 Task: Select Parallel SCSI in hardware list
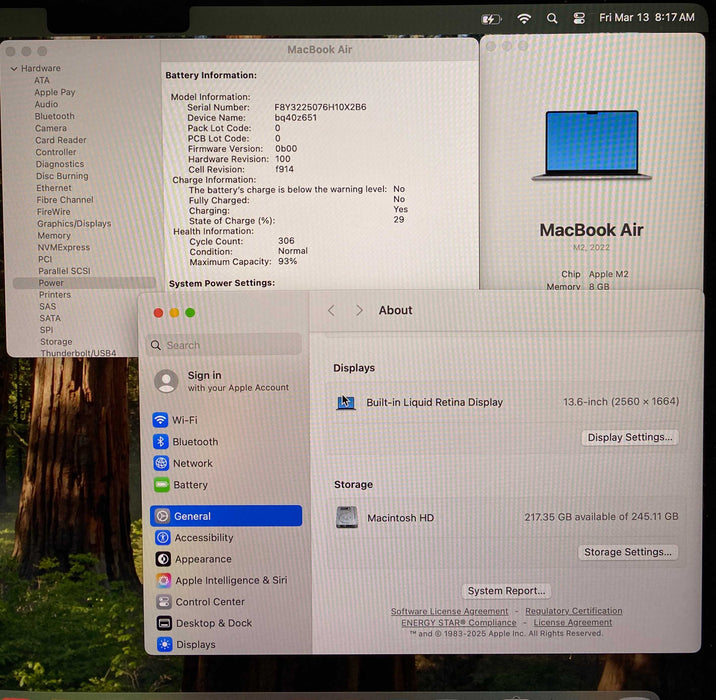[x=64, y=271]
